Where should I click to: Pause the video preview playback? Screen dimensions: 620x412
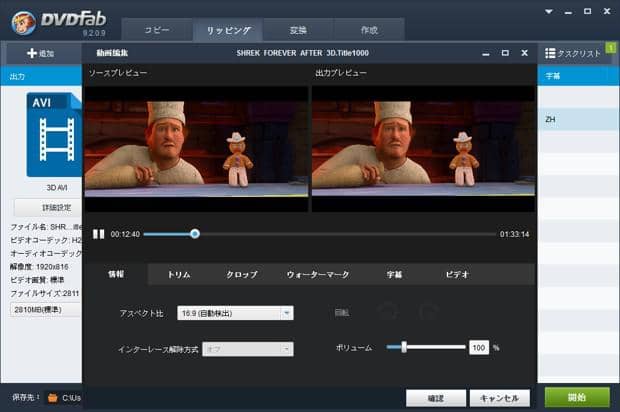pos(98,234)
